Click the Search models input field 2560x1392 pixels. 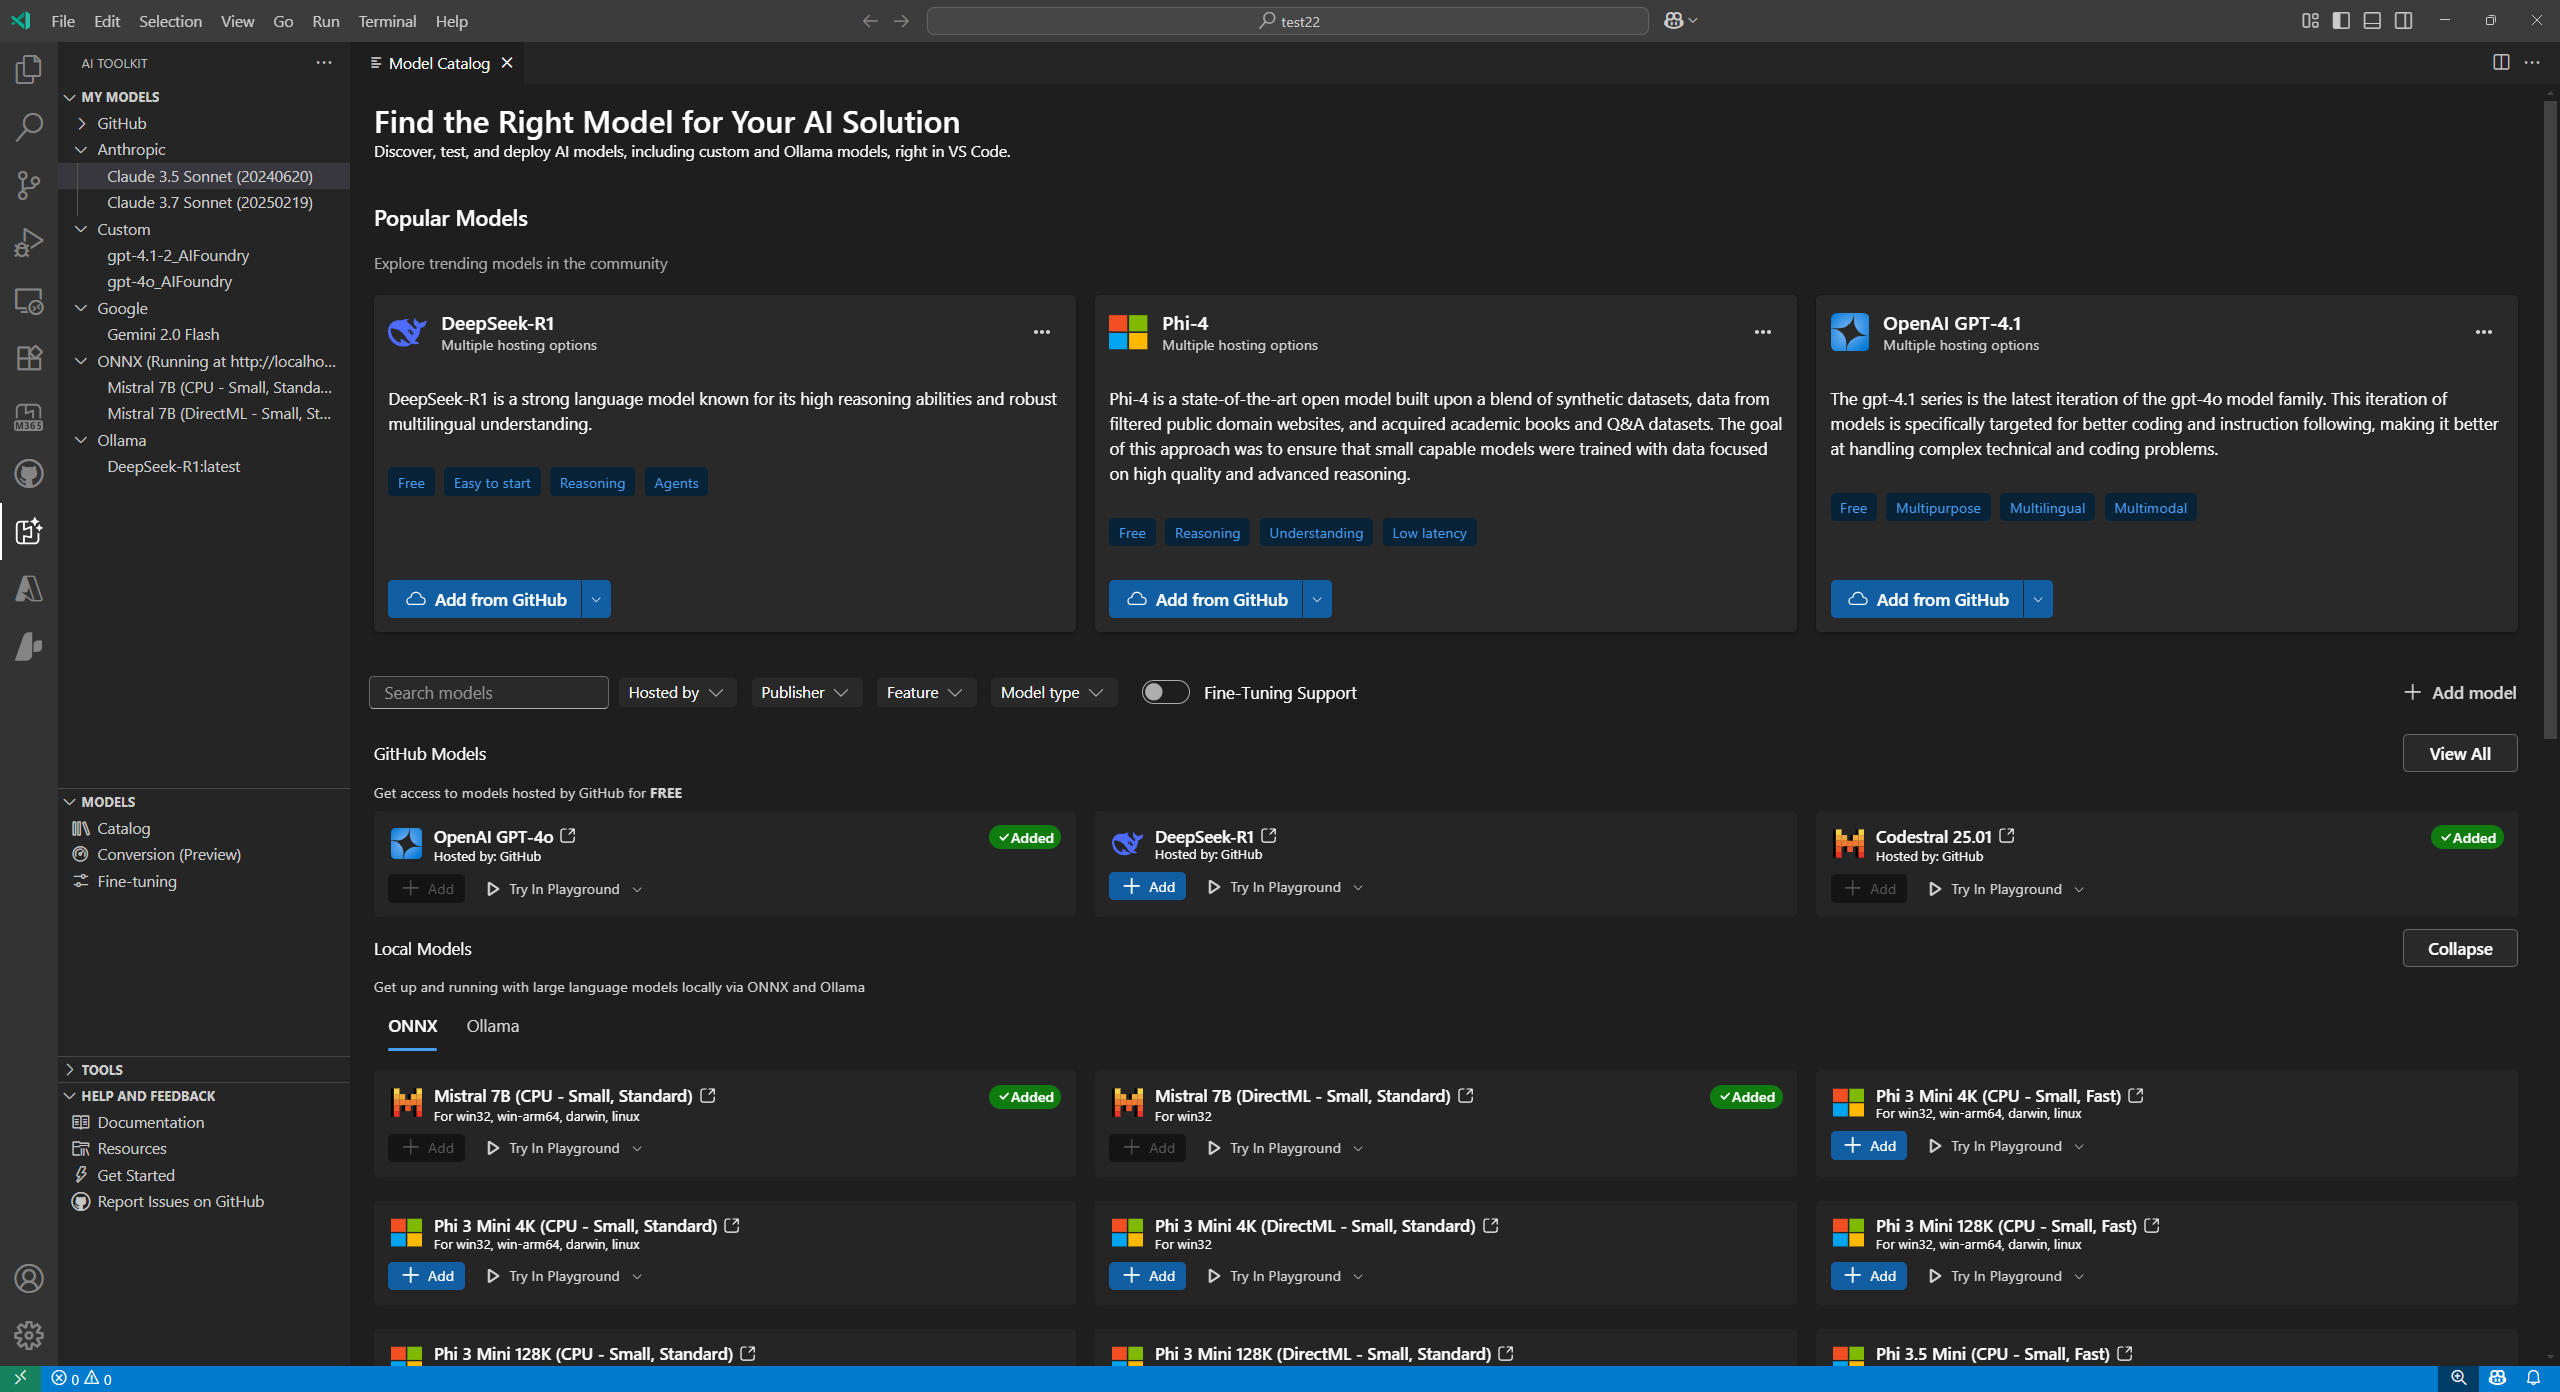click(488, 692)
